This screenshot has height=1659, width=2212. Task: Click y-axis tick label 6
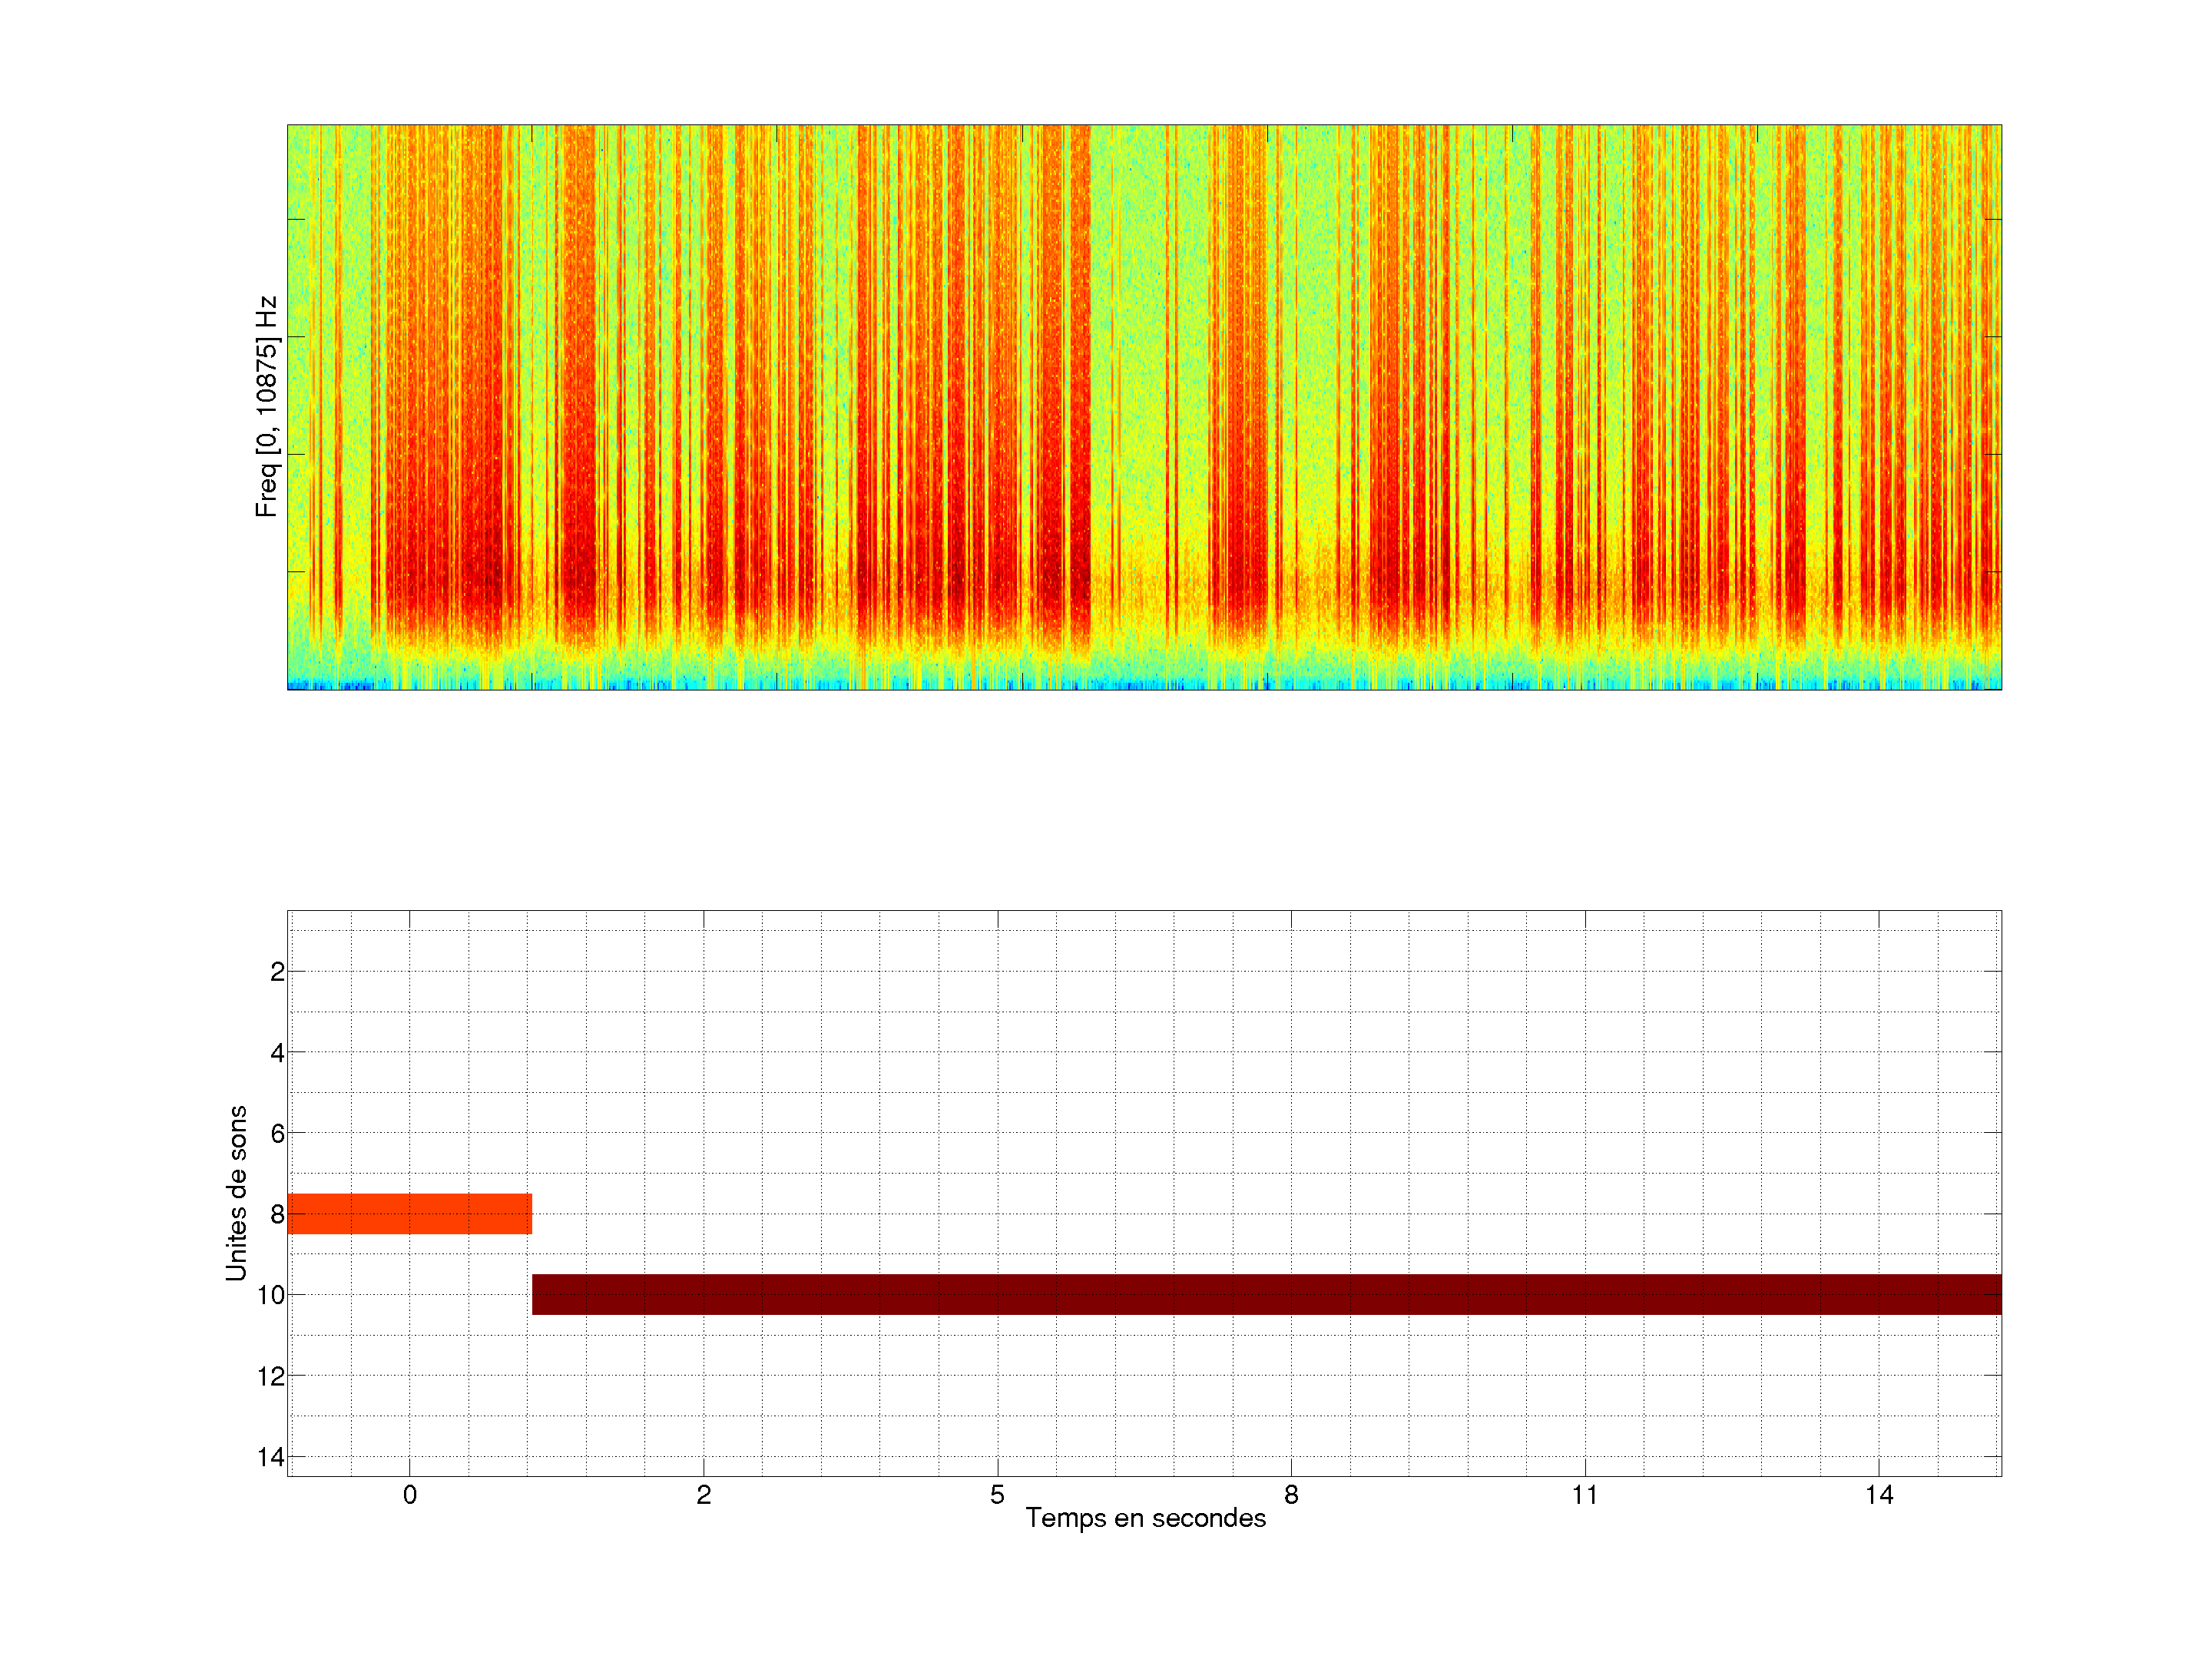(277, 1134)
